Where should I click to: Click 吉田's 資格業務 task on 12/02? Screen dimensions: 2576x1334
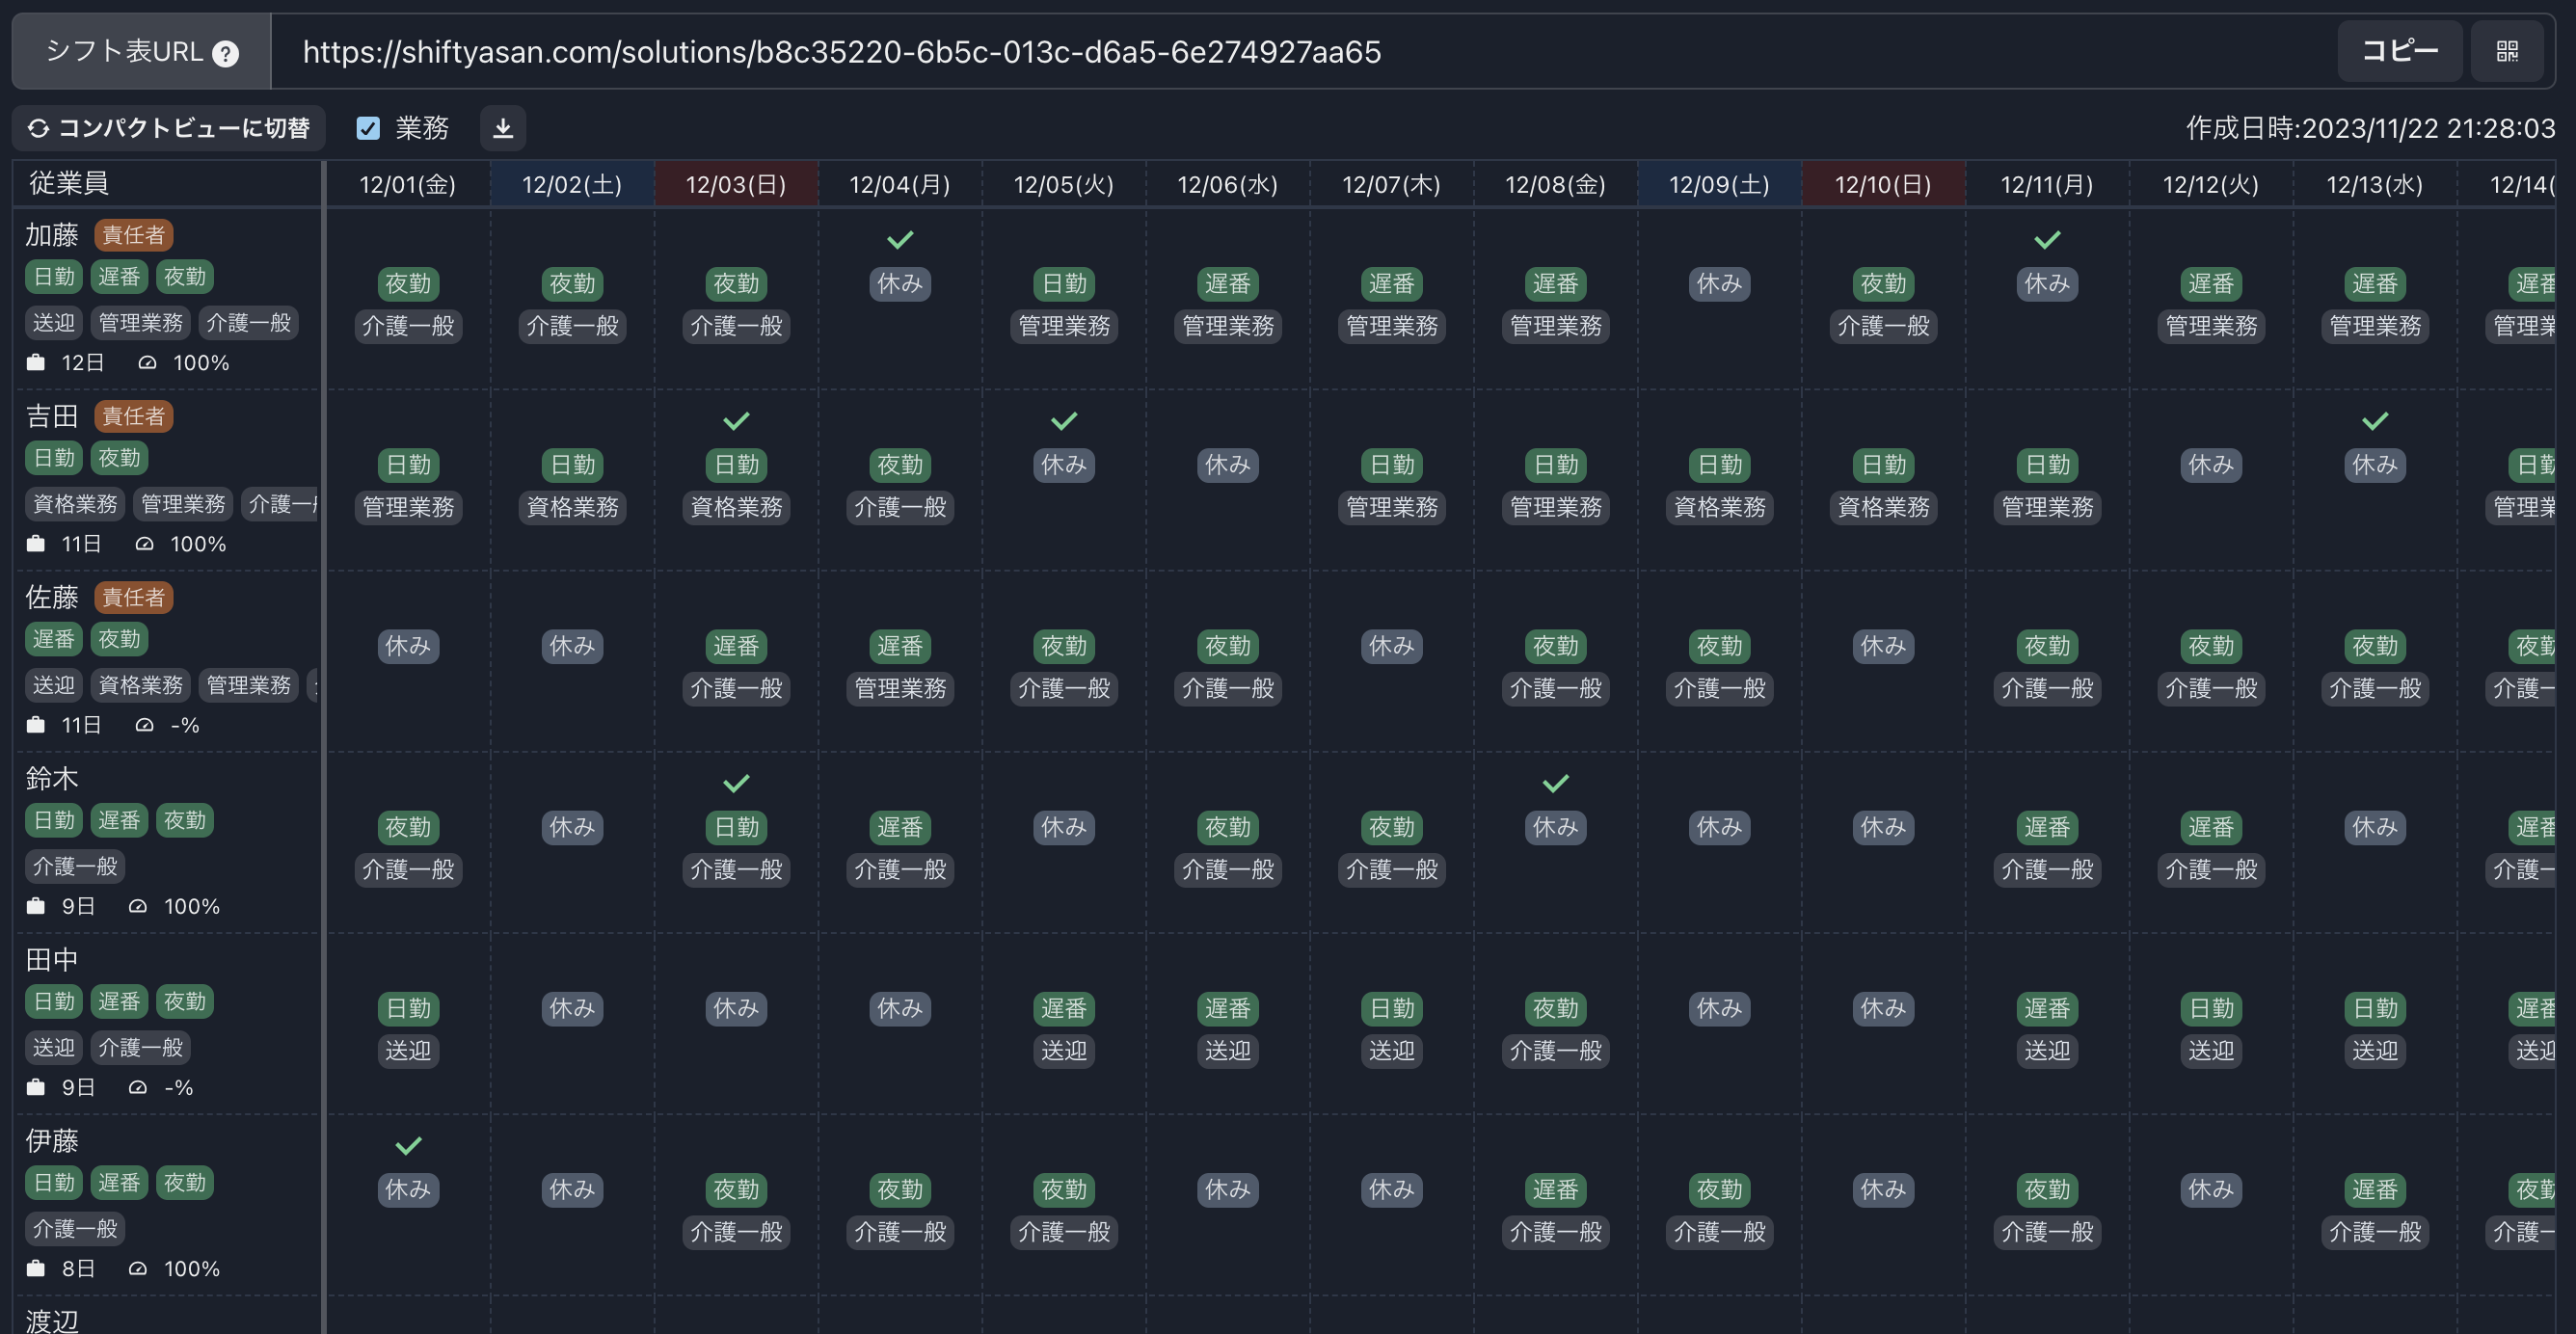click(572, 507)
